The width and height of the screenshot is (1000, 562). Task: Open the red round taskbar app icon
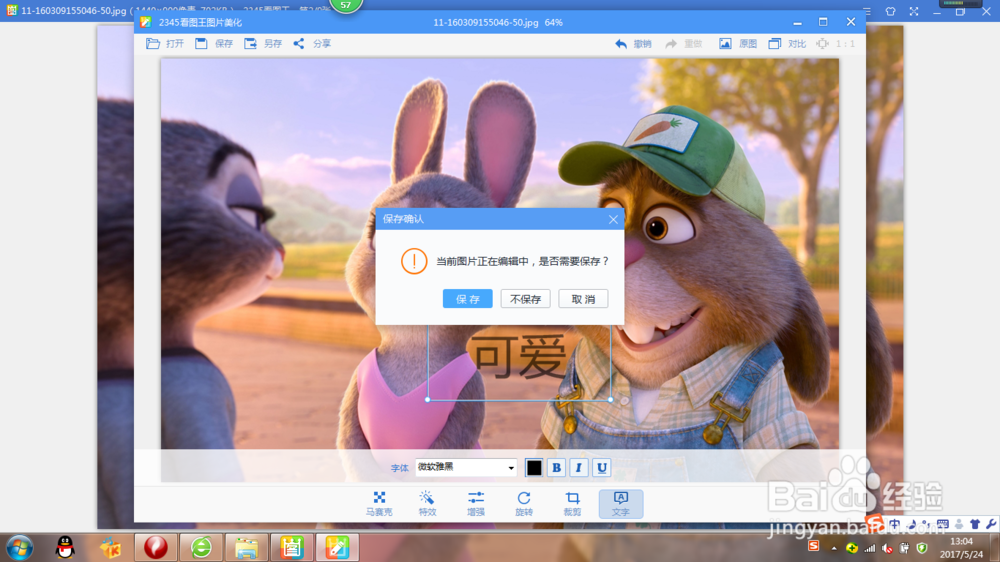click(x=156, y=547)
